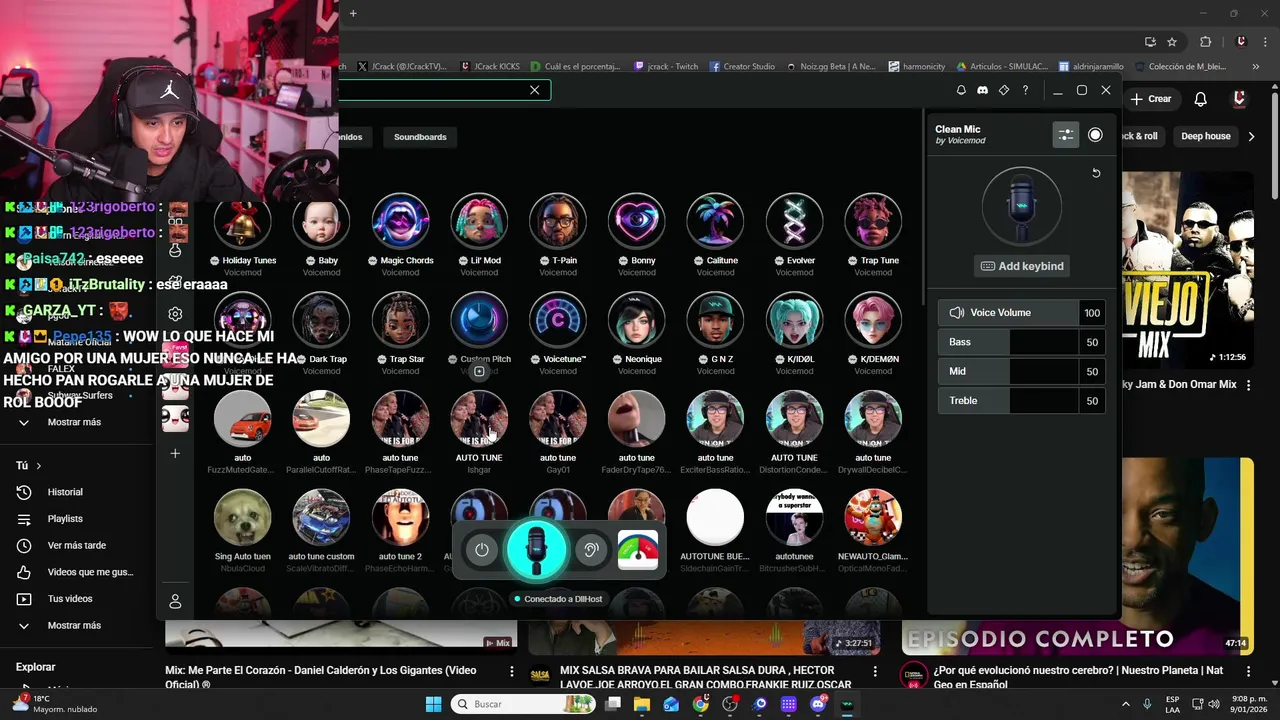Choose the Magic Chords voice
1280x720 pixels.
pos(400,222)
